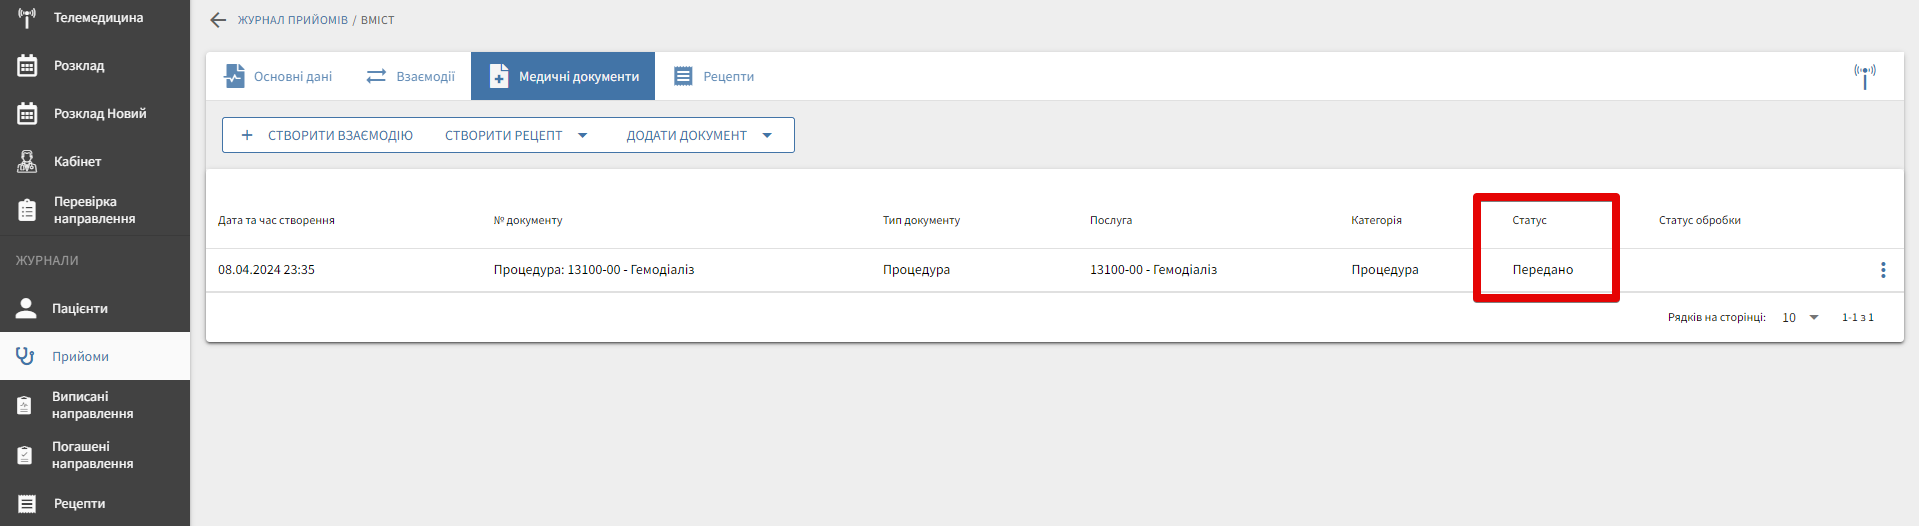Click the Пацієнти person icon
Viewport: 1919px width, 526px height.
26,308
